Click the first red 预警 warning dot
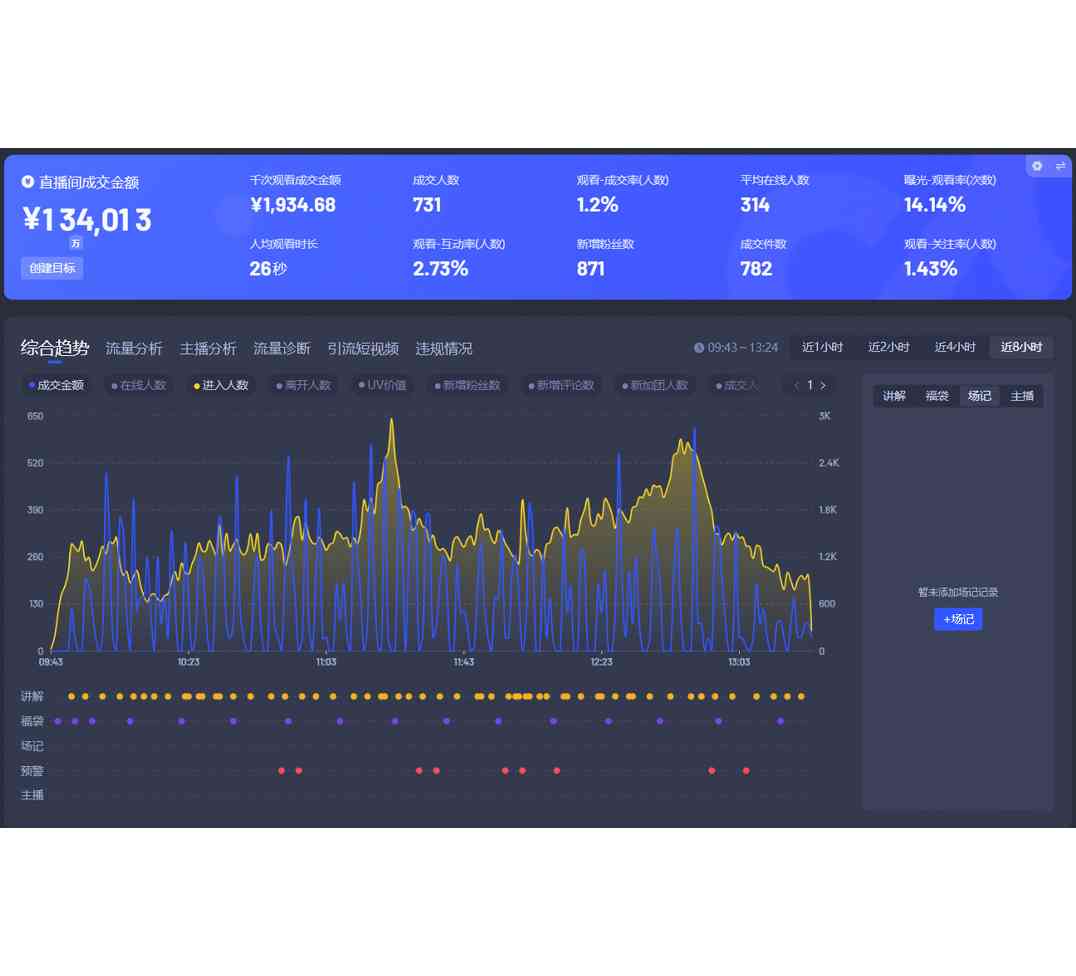 point(282,770)
